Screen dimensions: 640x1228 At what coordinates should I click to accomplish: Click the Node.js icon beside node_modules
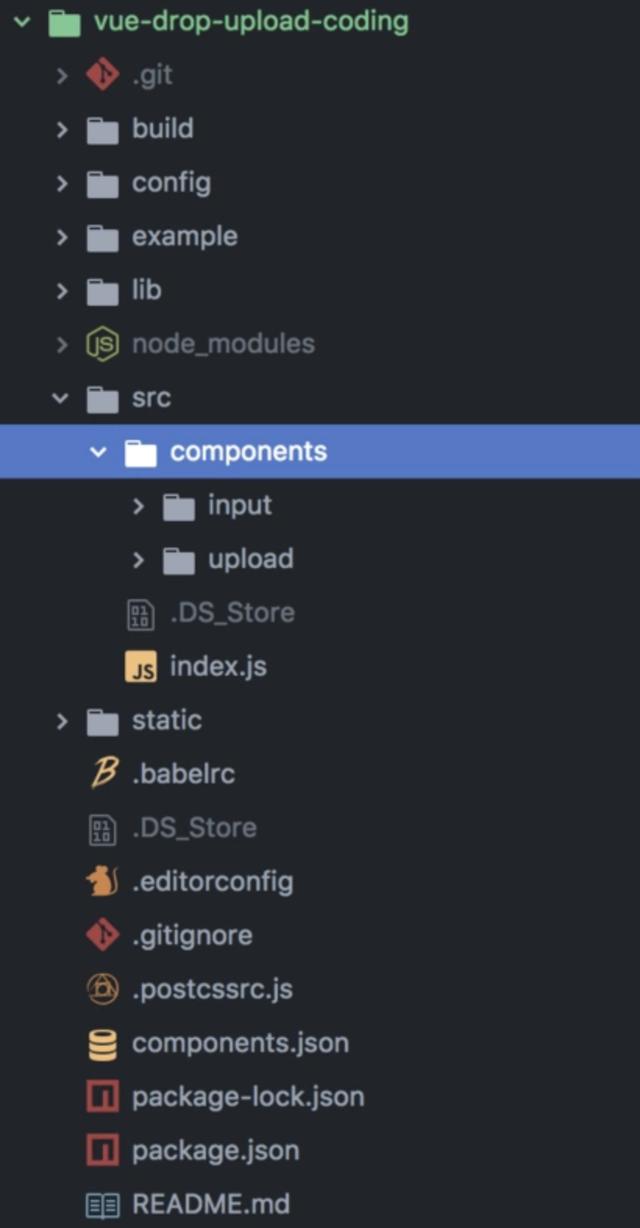click(x=102, y=344)
